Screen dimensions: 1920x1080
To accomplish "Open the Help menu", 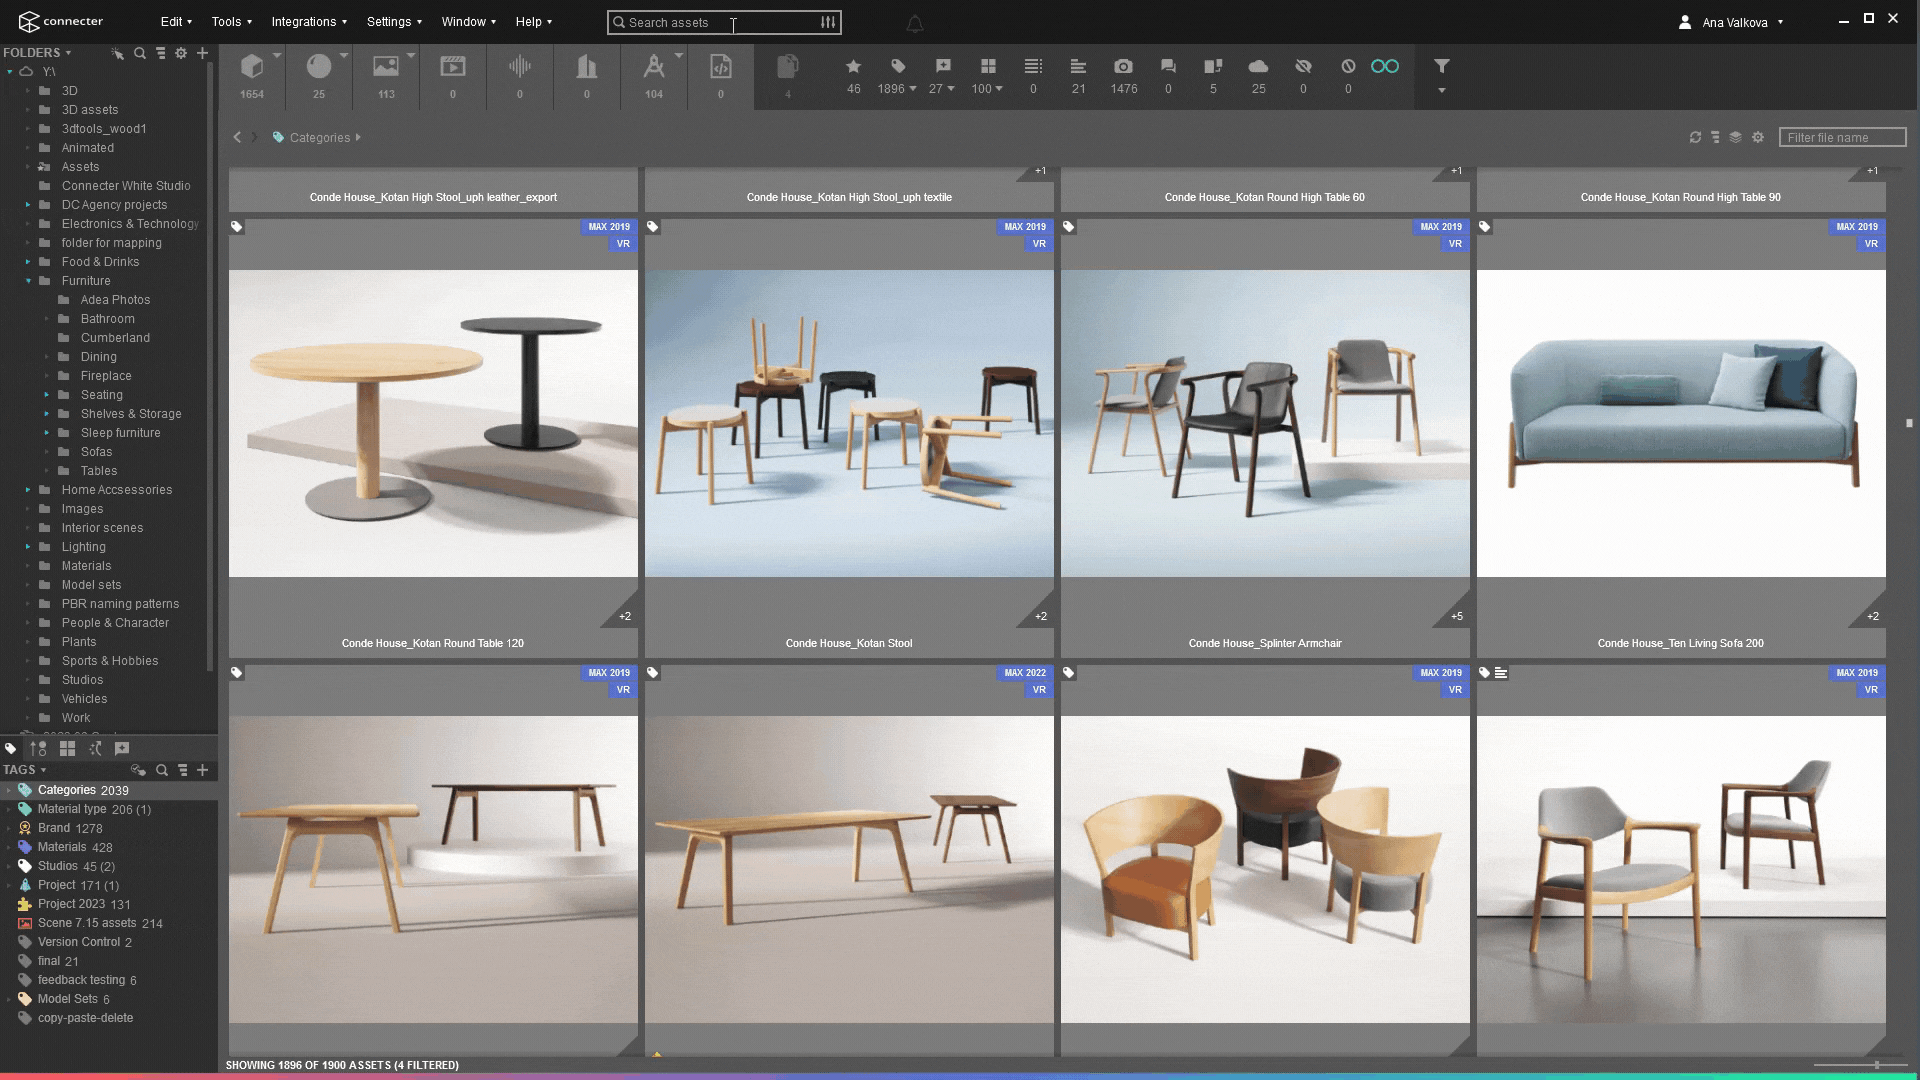I will 533,22.
